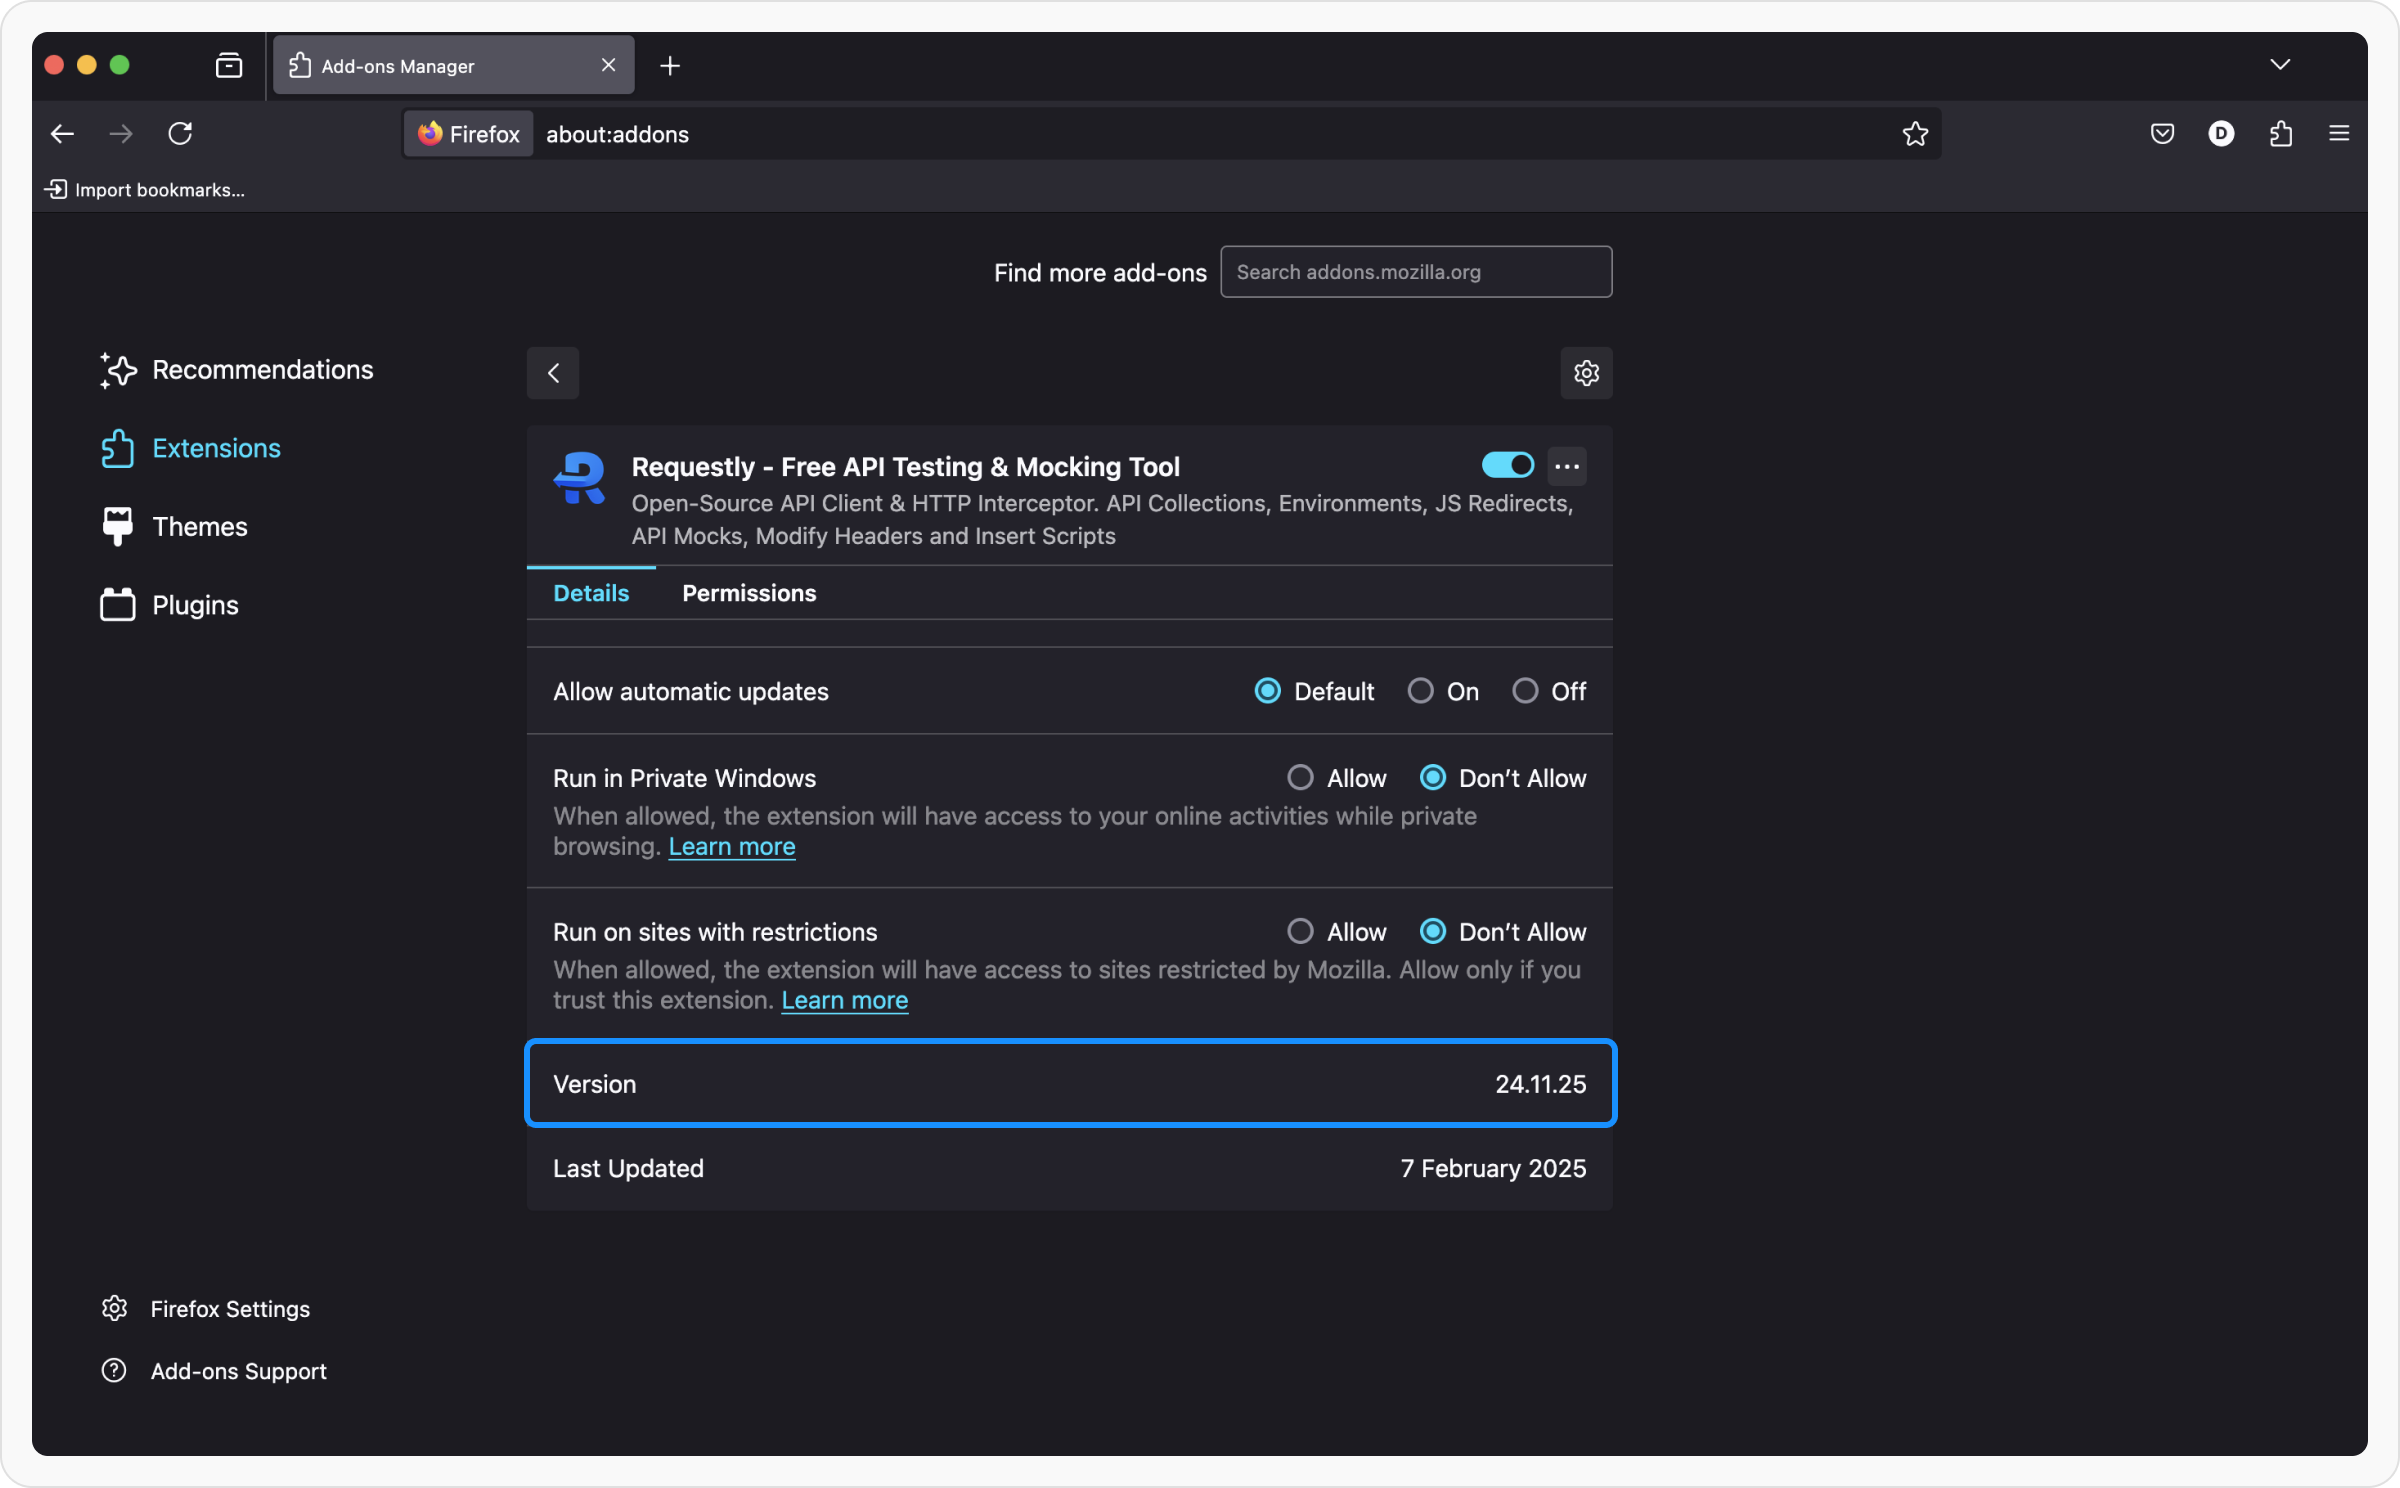
Task: Open the extensions puzzle icon in toolbar
Action: tap(2280, 133)
